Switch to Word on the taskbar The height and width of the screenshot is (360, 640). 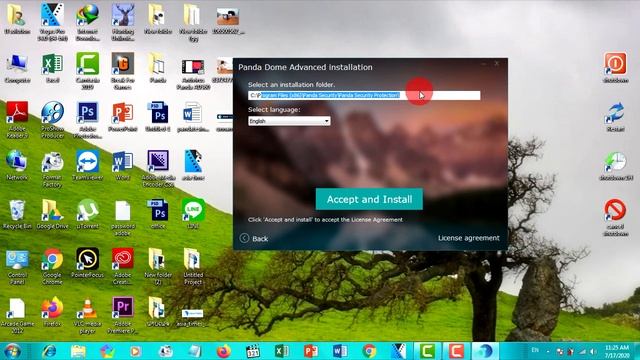340,351
